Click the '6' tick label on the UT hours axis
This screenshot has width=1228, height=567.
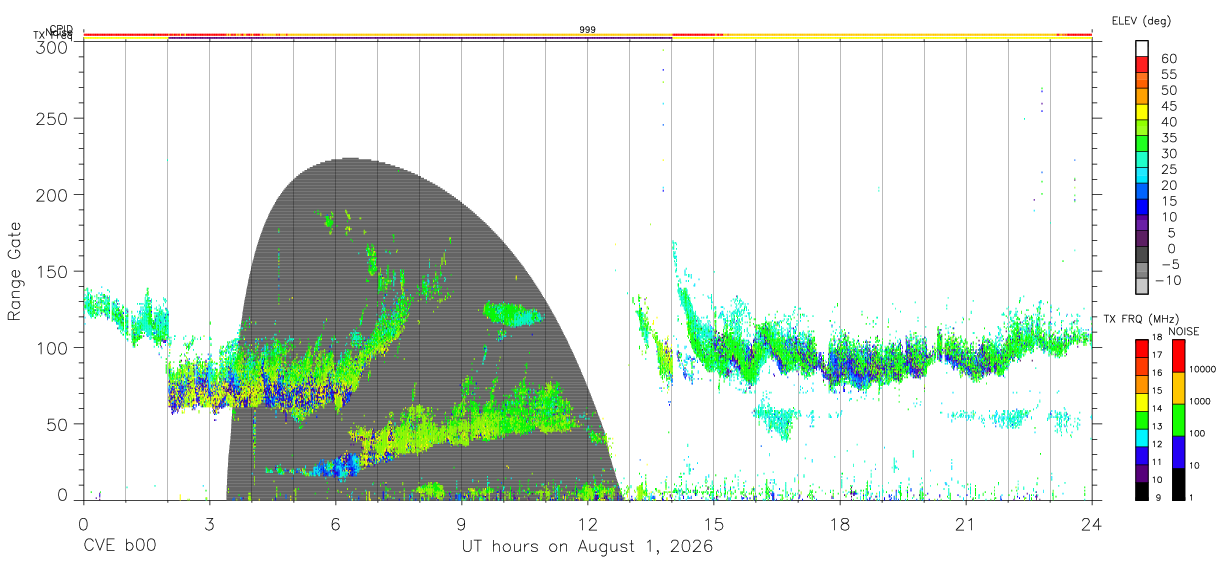coord(336,524)
